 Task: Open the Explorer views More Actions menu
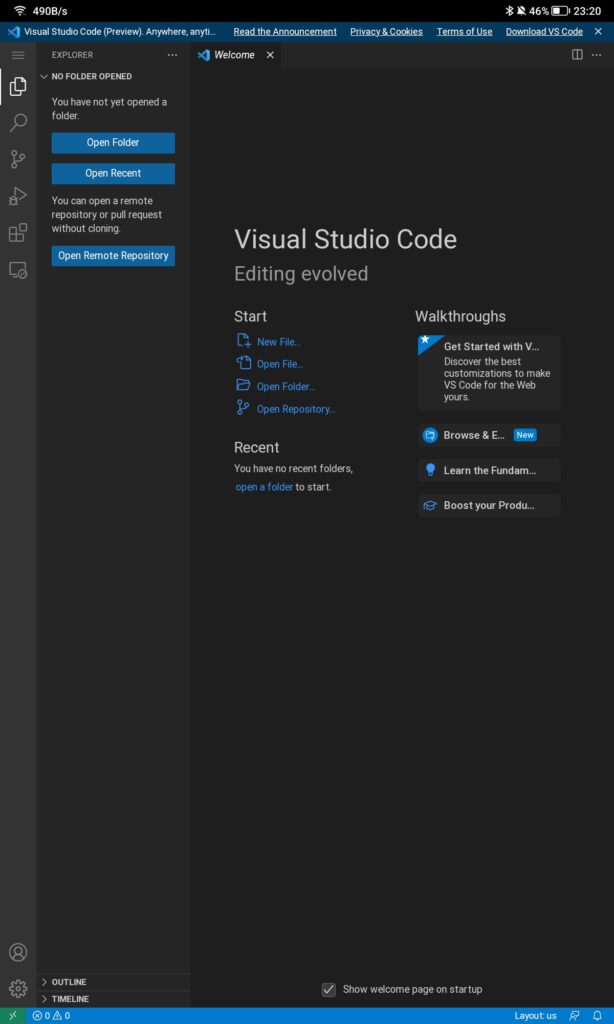[x=171, y=55]
